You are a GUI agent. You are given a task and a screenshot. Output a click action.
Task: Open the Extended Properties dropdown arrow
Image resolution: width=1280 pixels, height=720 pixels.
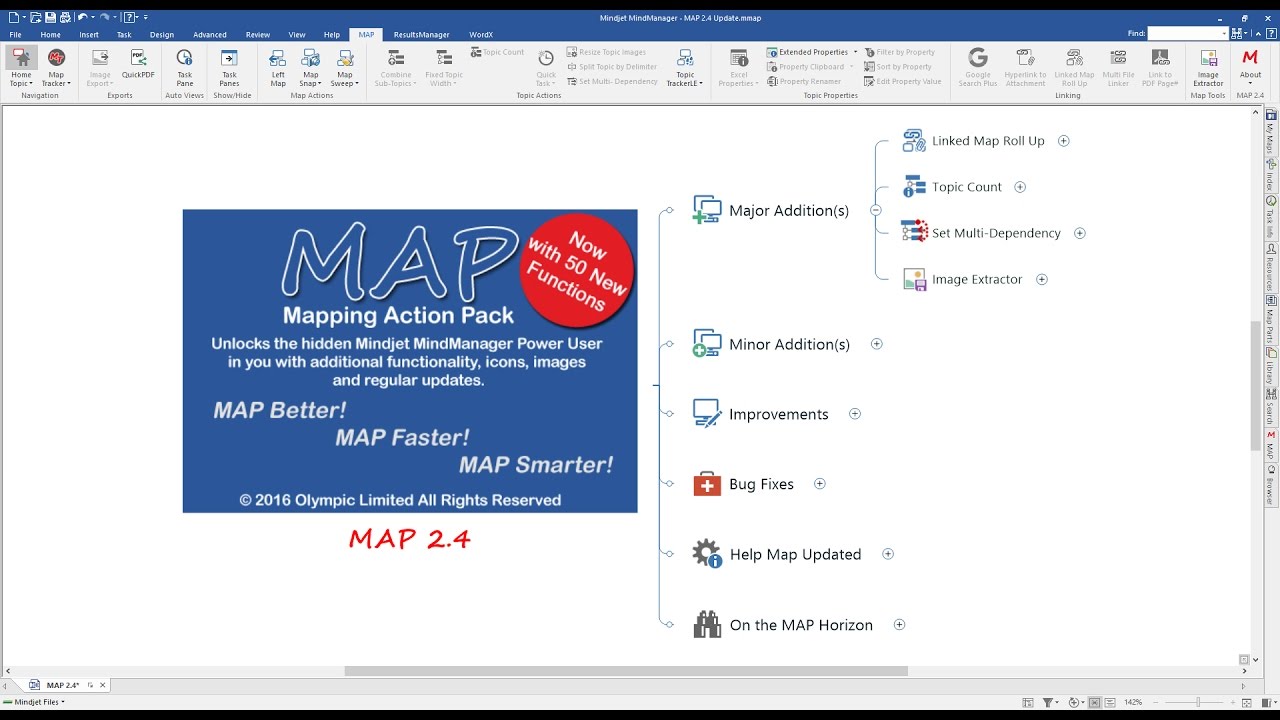855,52
